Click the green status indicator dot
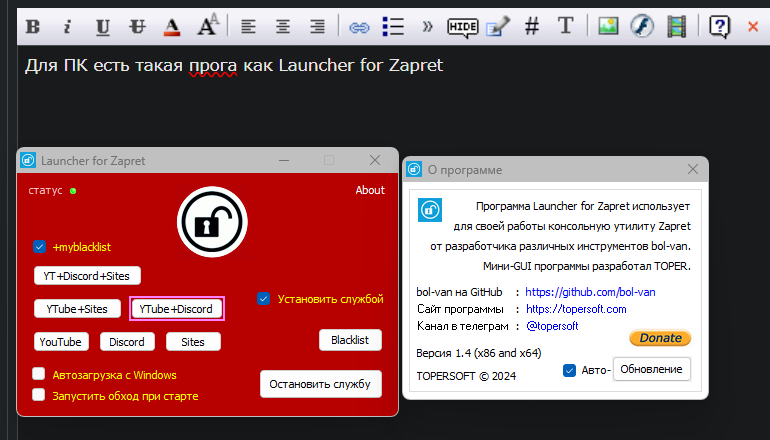 click(73, 191)
